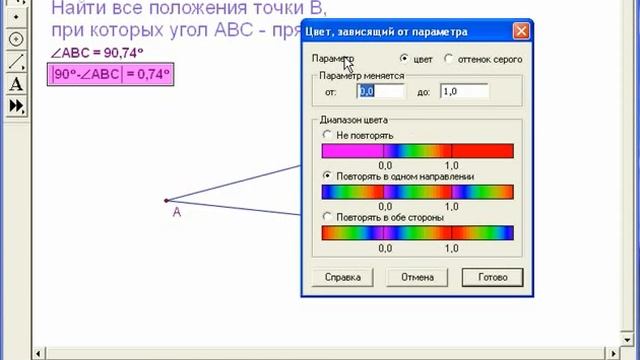
Task: Confirm with the 'Готово' button
Action: (x=492, y=277)
